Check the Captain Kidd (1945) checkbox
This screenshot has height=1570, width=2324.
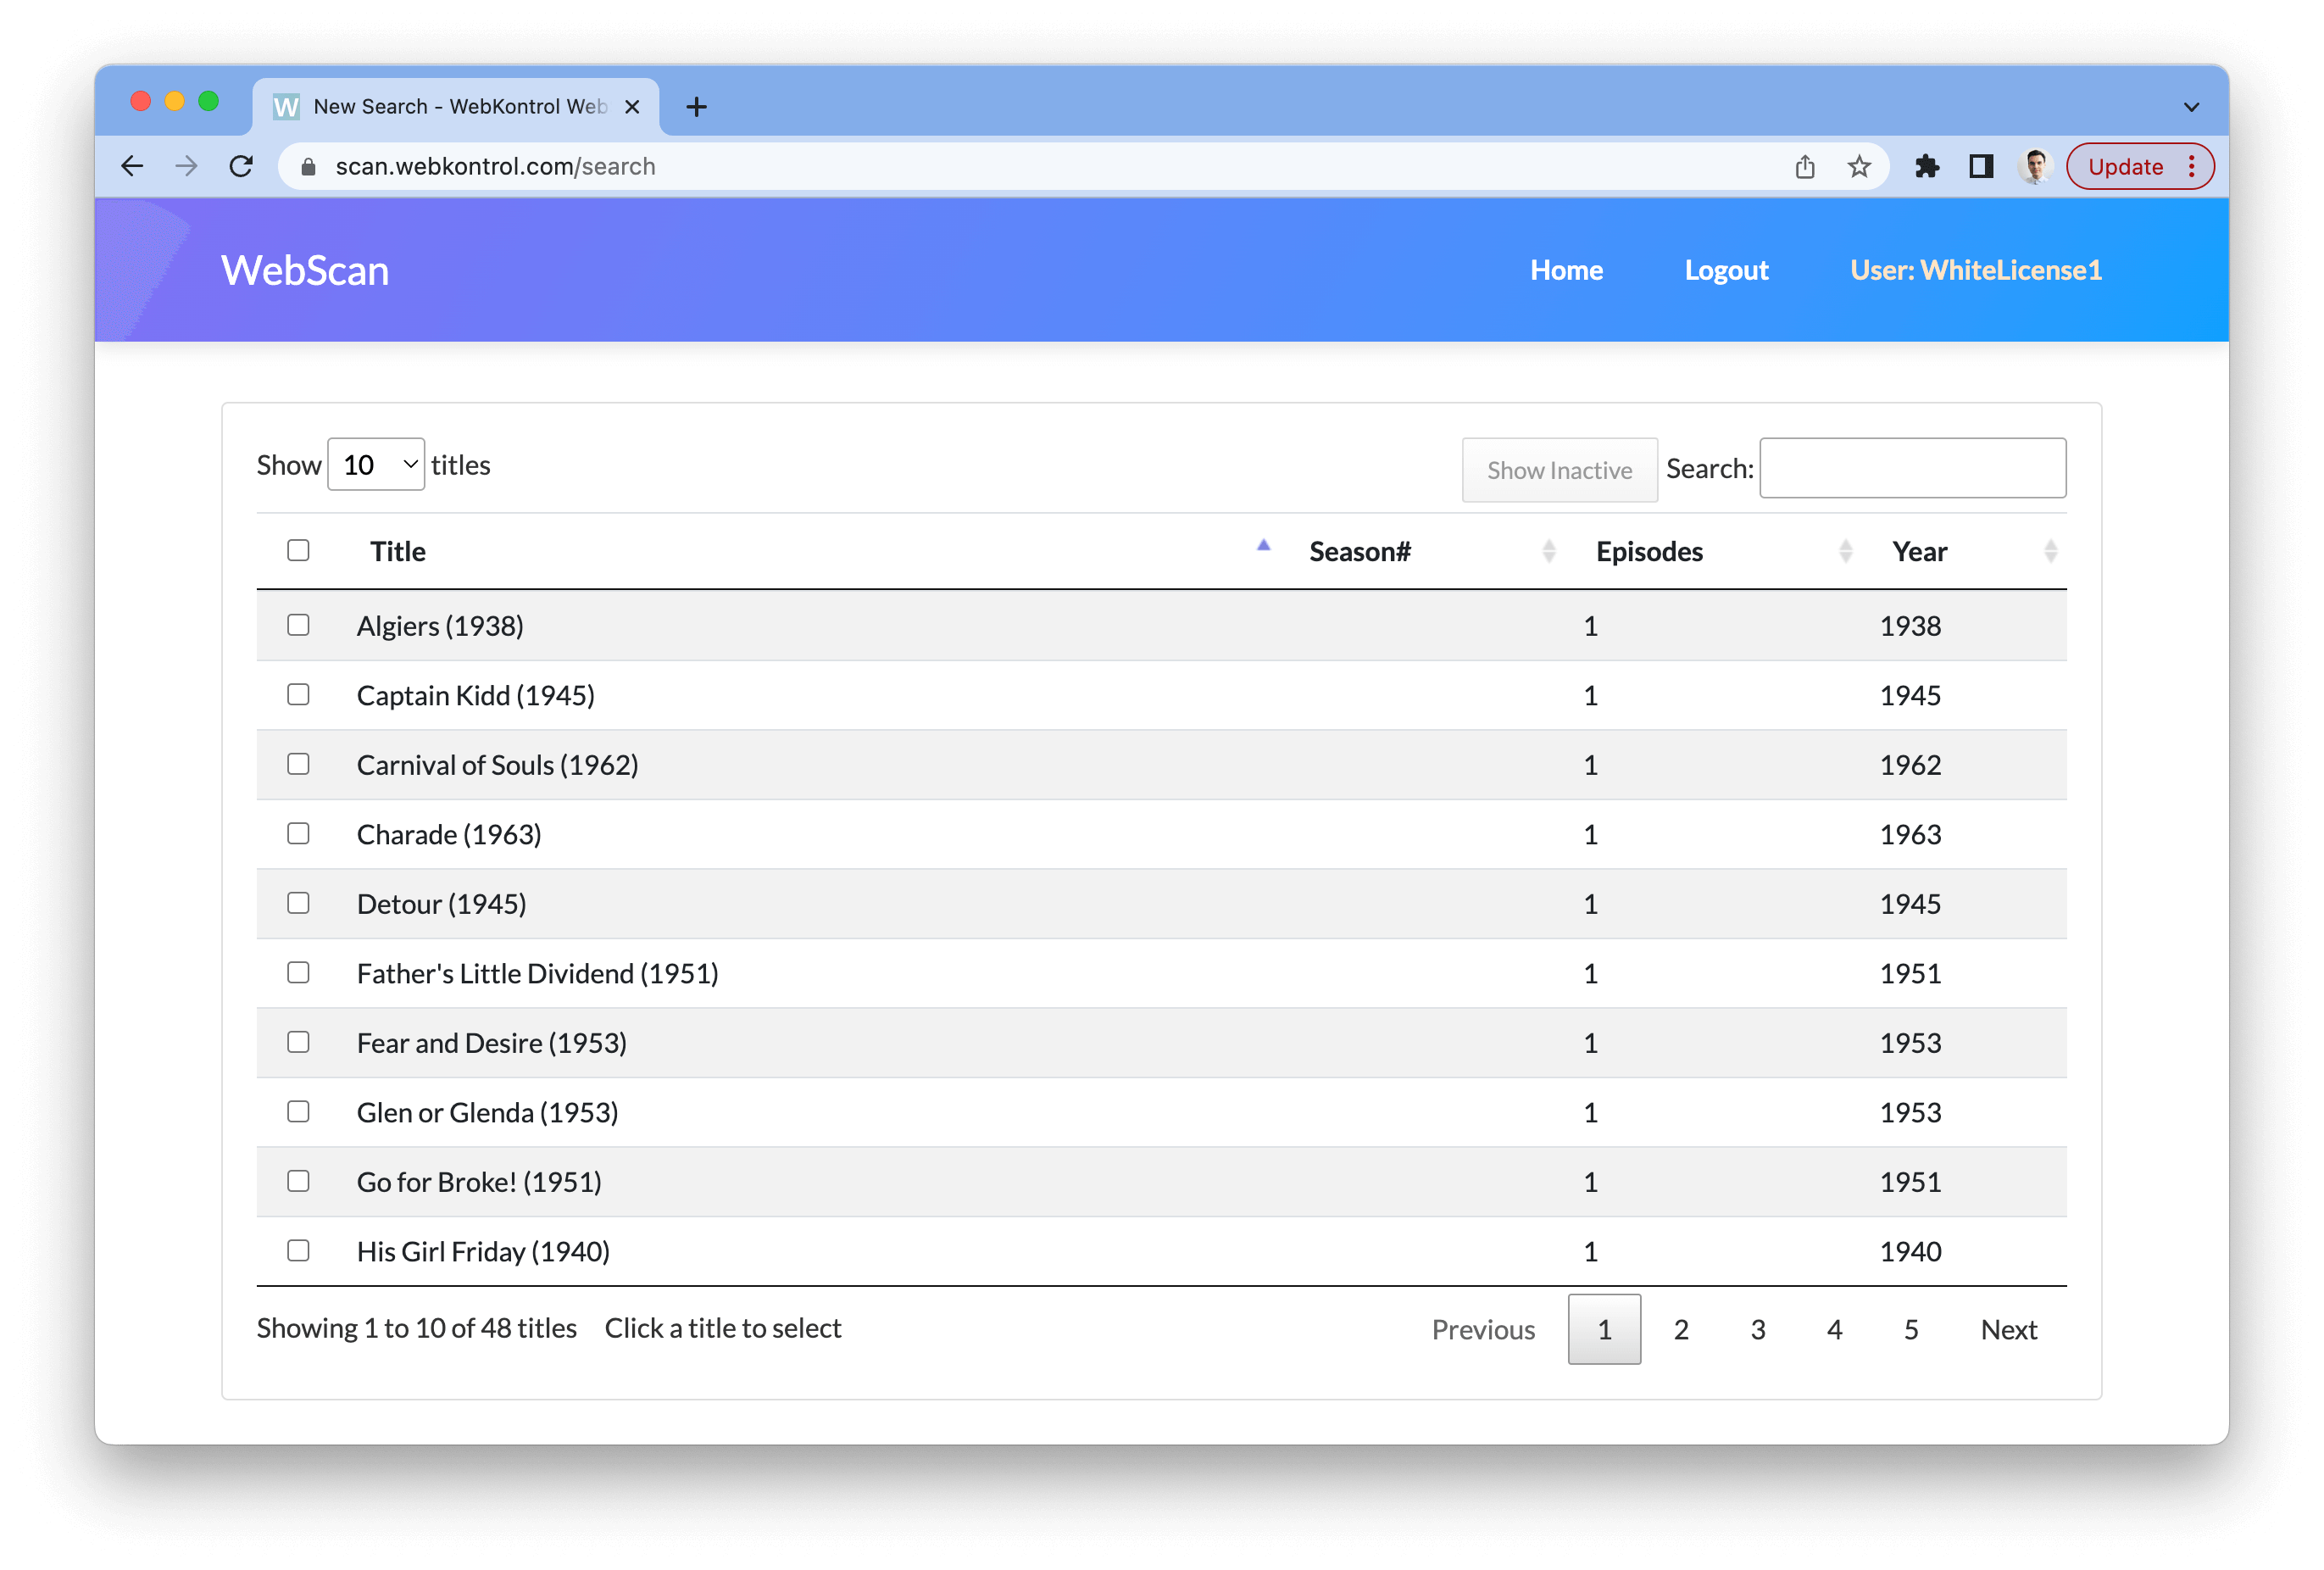(x=298, y=694)
